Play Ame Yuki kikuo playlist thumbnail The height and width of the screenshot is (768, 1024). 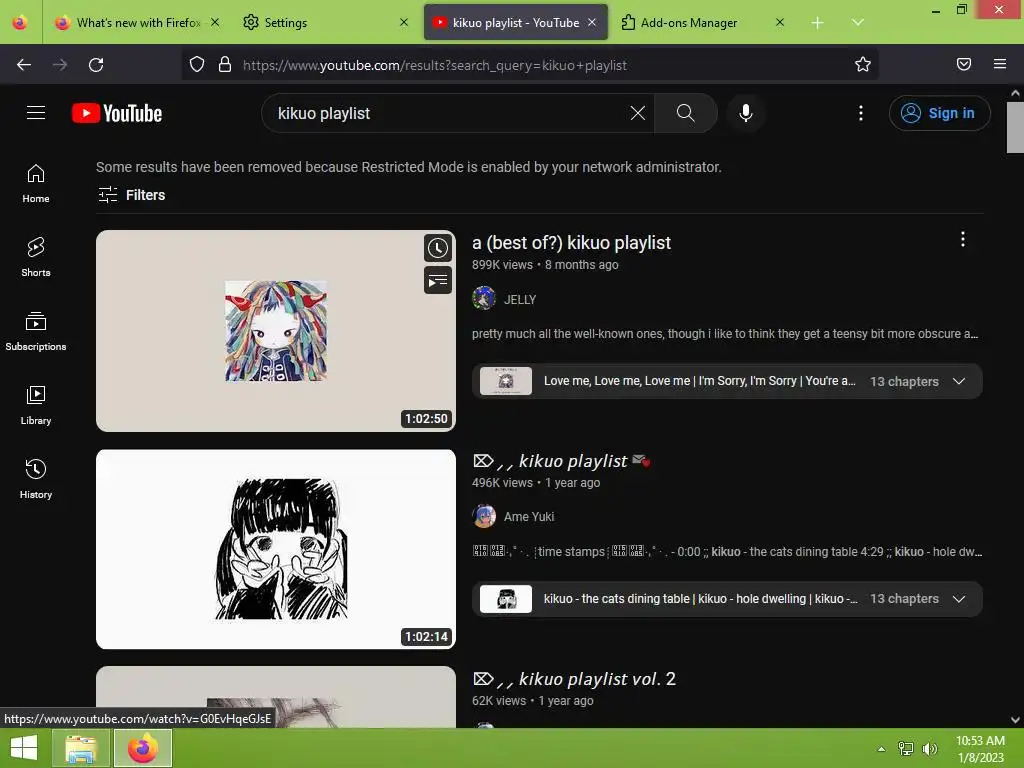(x=276, y=549)
